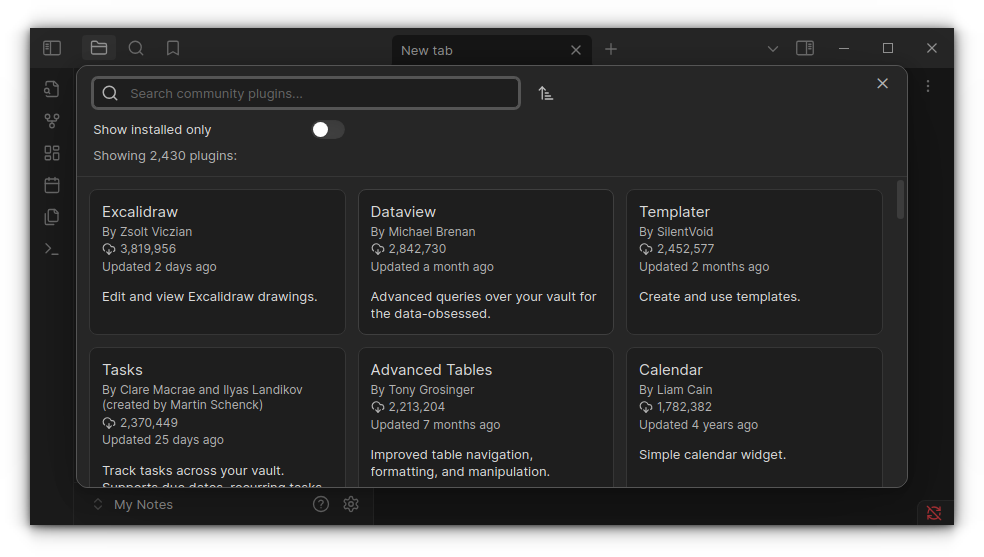
Task: Open bookmarks panel icon
Action: click(173, 48)
